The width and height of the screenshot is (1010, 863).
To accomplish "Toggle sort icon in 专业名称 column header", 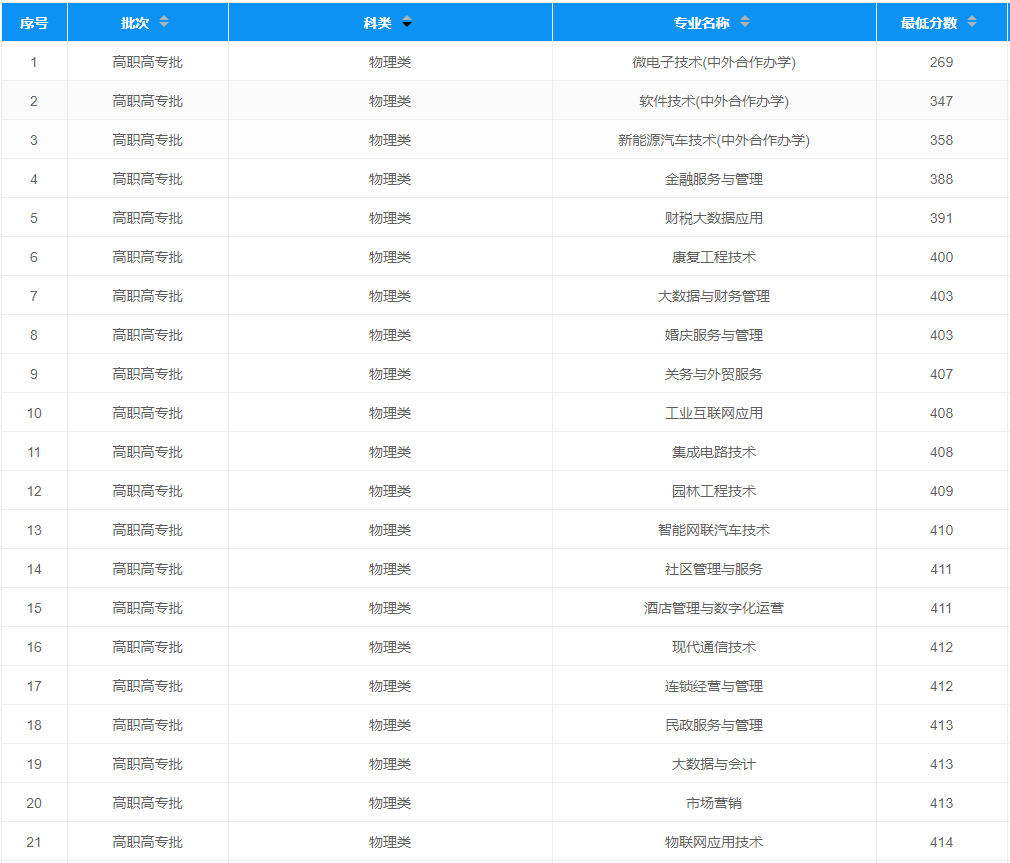I will [744, 22].
